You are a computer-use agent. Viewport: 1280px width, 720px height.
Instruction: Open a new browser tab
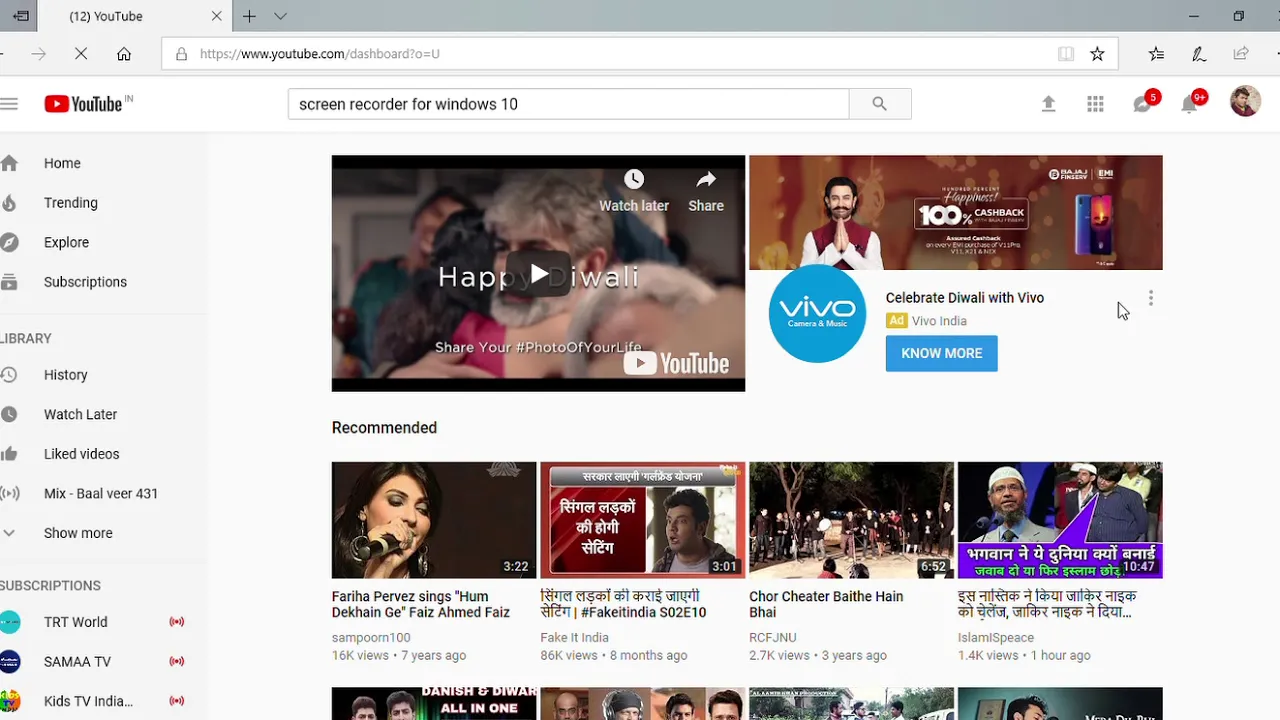pyautogui.click(x=249, y=16)
